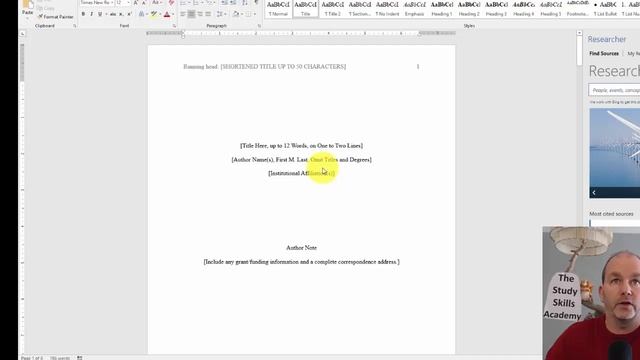Screen dimensions: 640x360
Task: Switch to Find Sources tab in Researcher
Action: pyautogui.click(x=604, y=53)
